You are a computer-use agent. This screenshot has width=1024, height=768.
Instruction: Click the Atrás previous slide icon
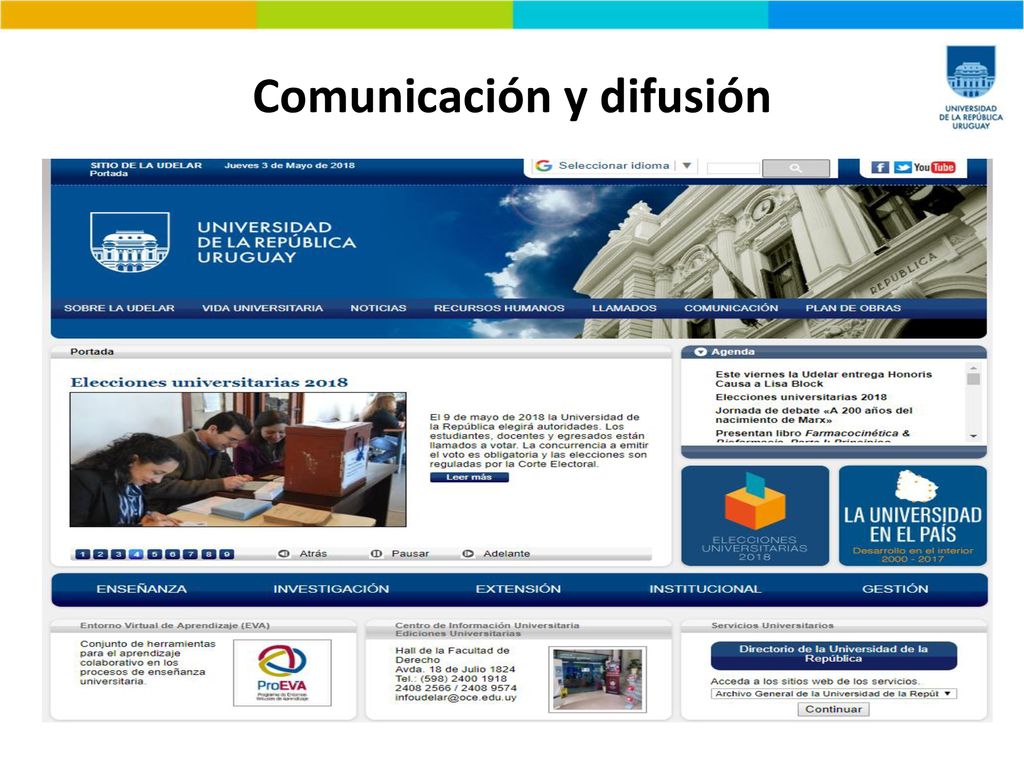tap(283, 553)
